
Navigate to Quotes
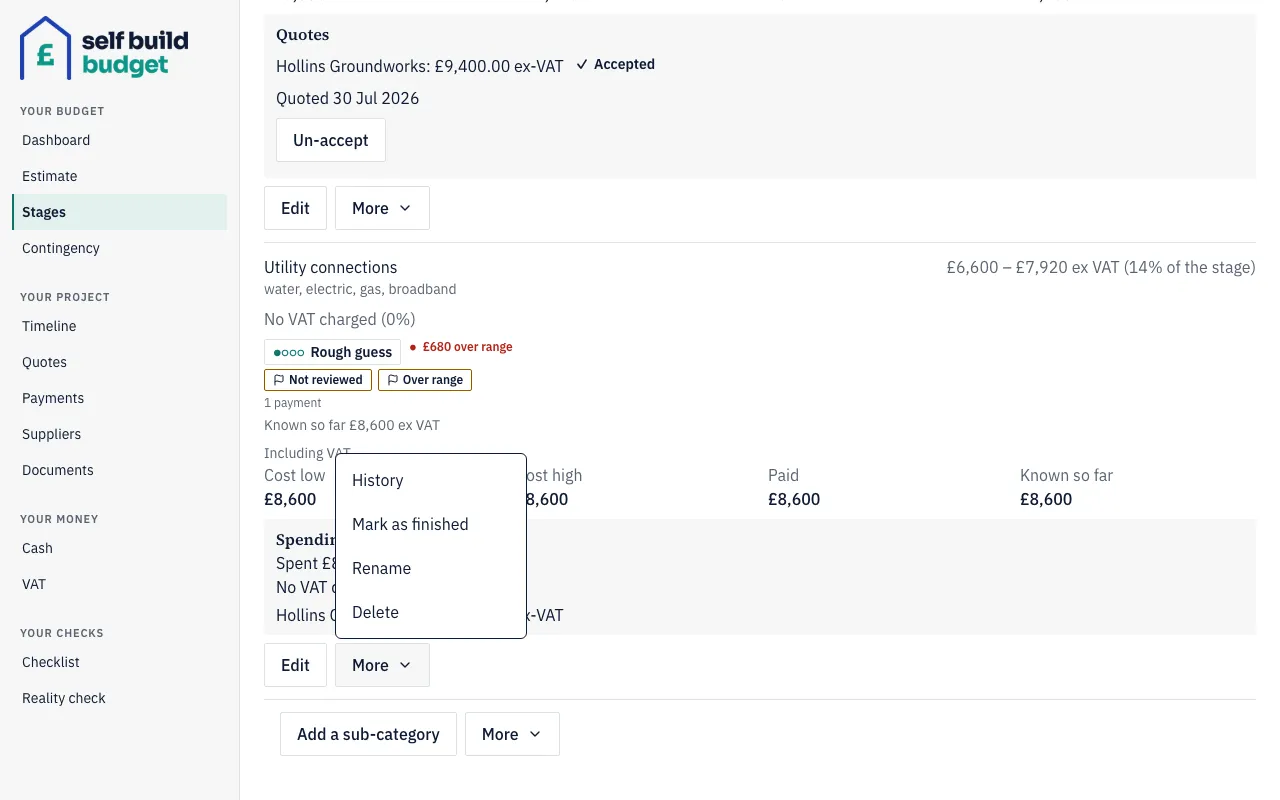[x=119, y=362]
